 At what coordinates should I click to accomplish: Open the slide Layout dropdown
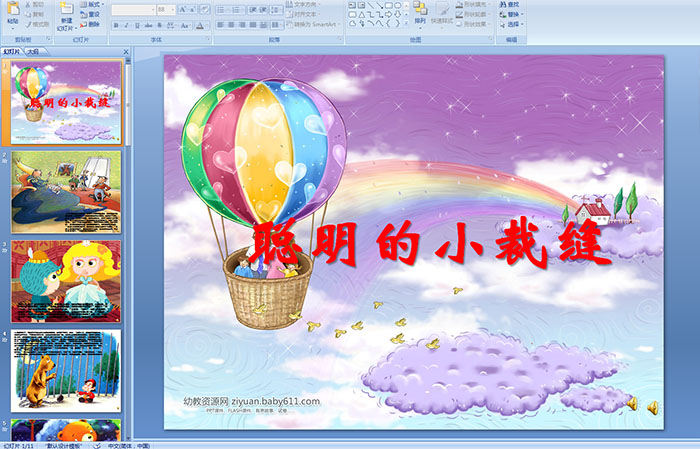click(x=92, y=5)
